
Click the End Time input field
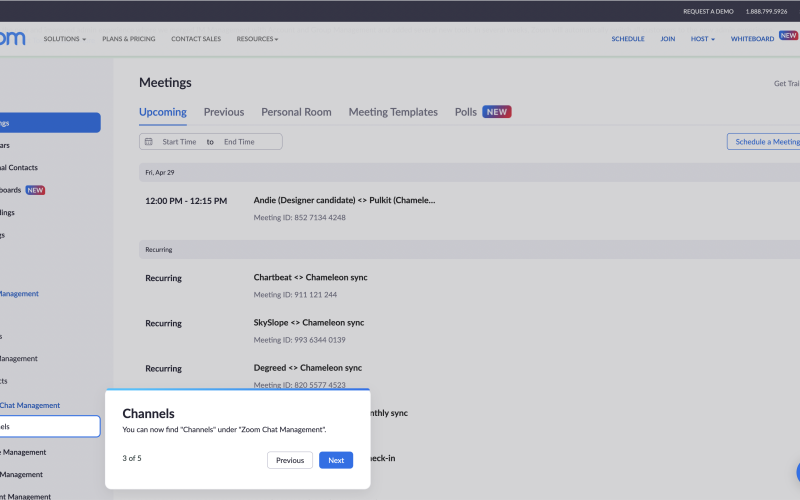coord(240,142)
